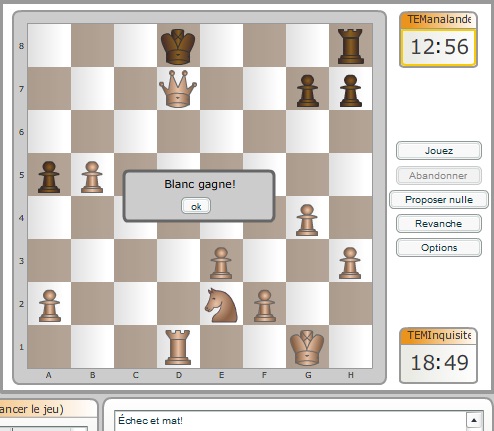The height and width of the screenshot is (431, 494).
Task: Dismiss the Blanc gagne dialog with ok
Action: coord(196,206)
